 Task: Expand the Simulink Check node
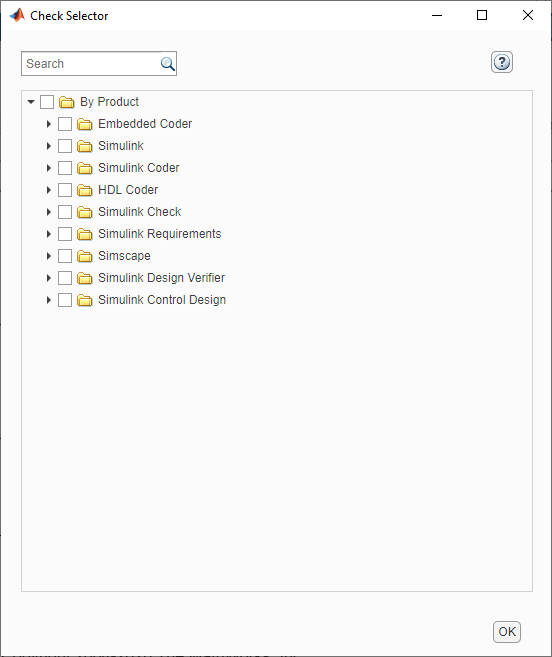49,212
